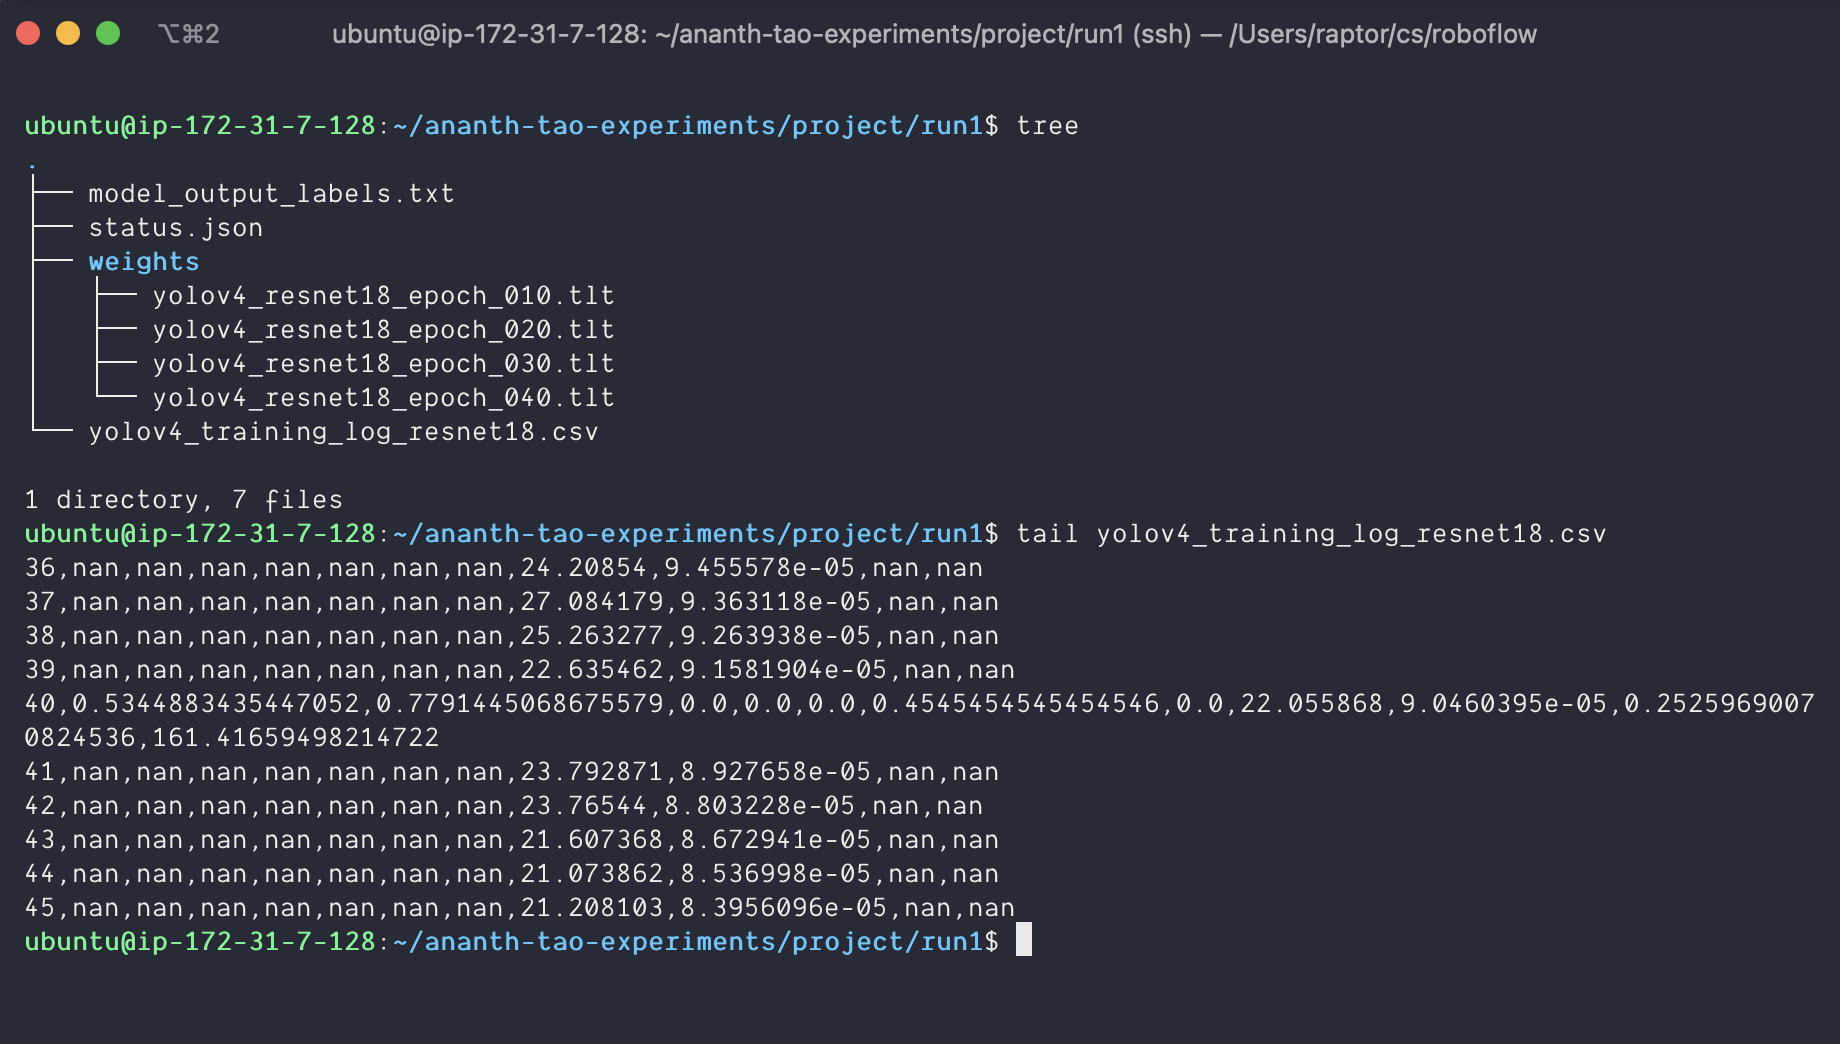Image resolution: width=1840 pixels, height=1044 pixels.
Task: Click the typed 'tree' command
Action: [x=1047, y=126]
